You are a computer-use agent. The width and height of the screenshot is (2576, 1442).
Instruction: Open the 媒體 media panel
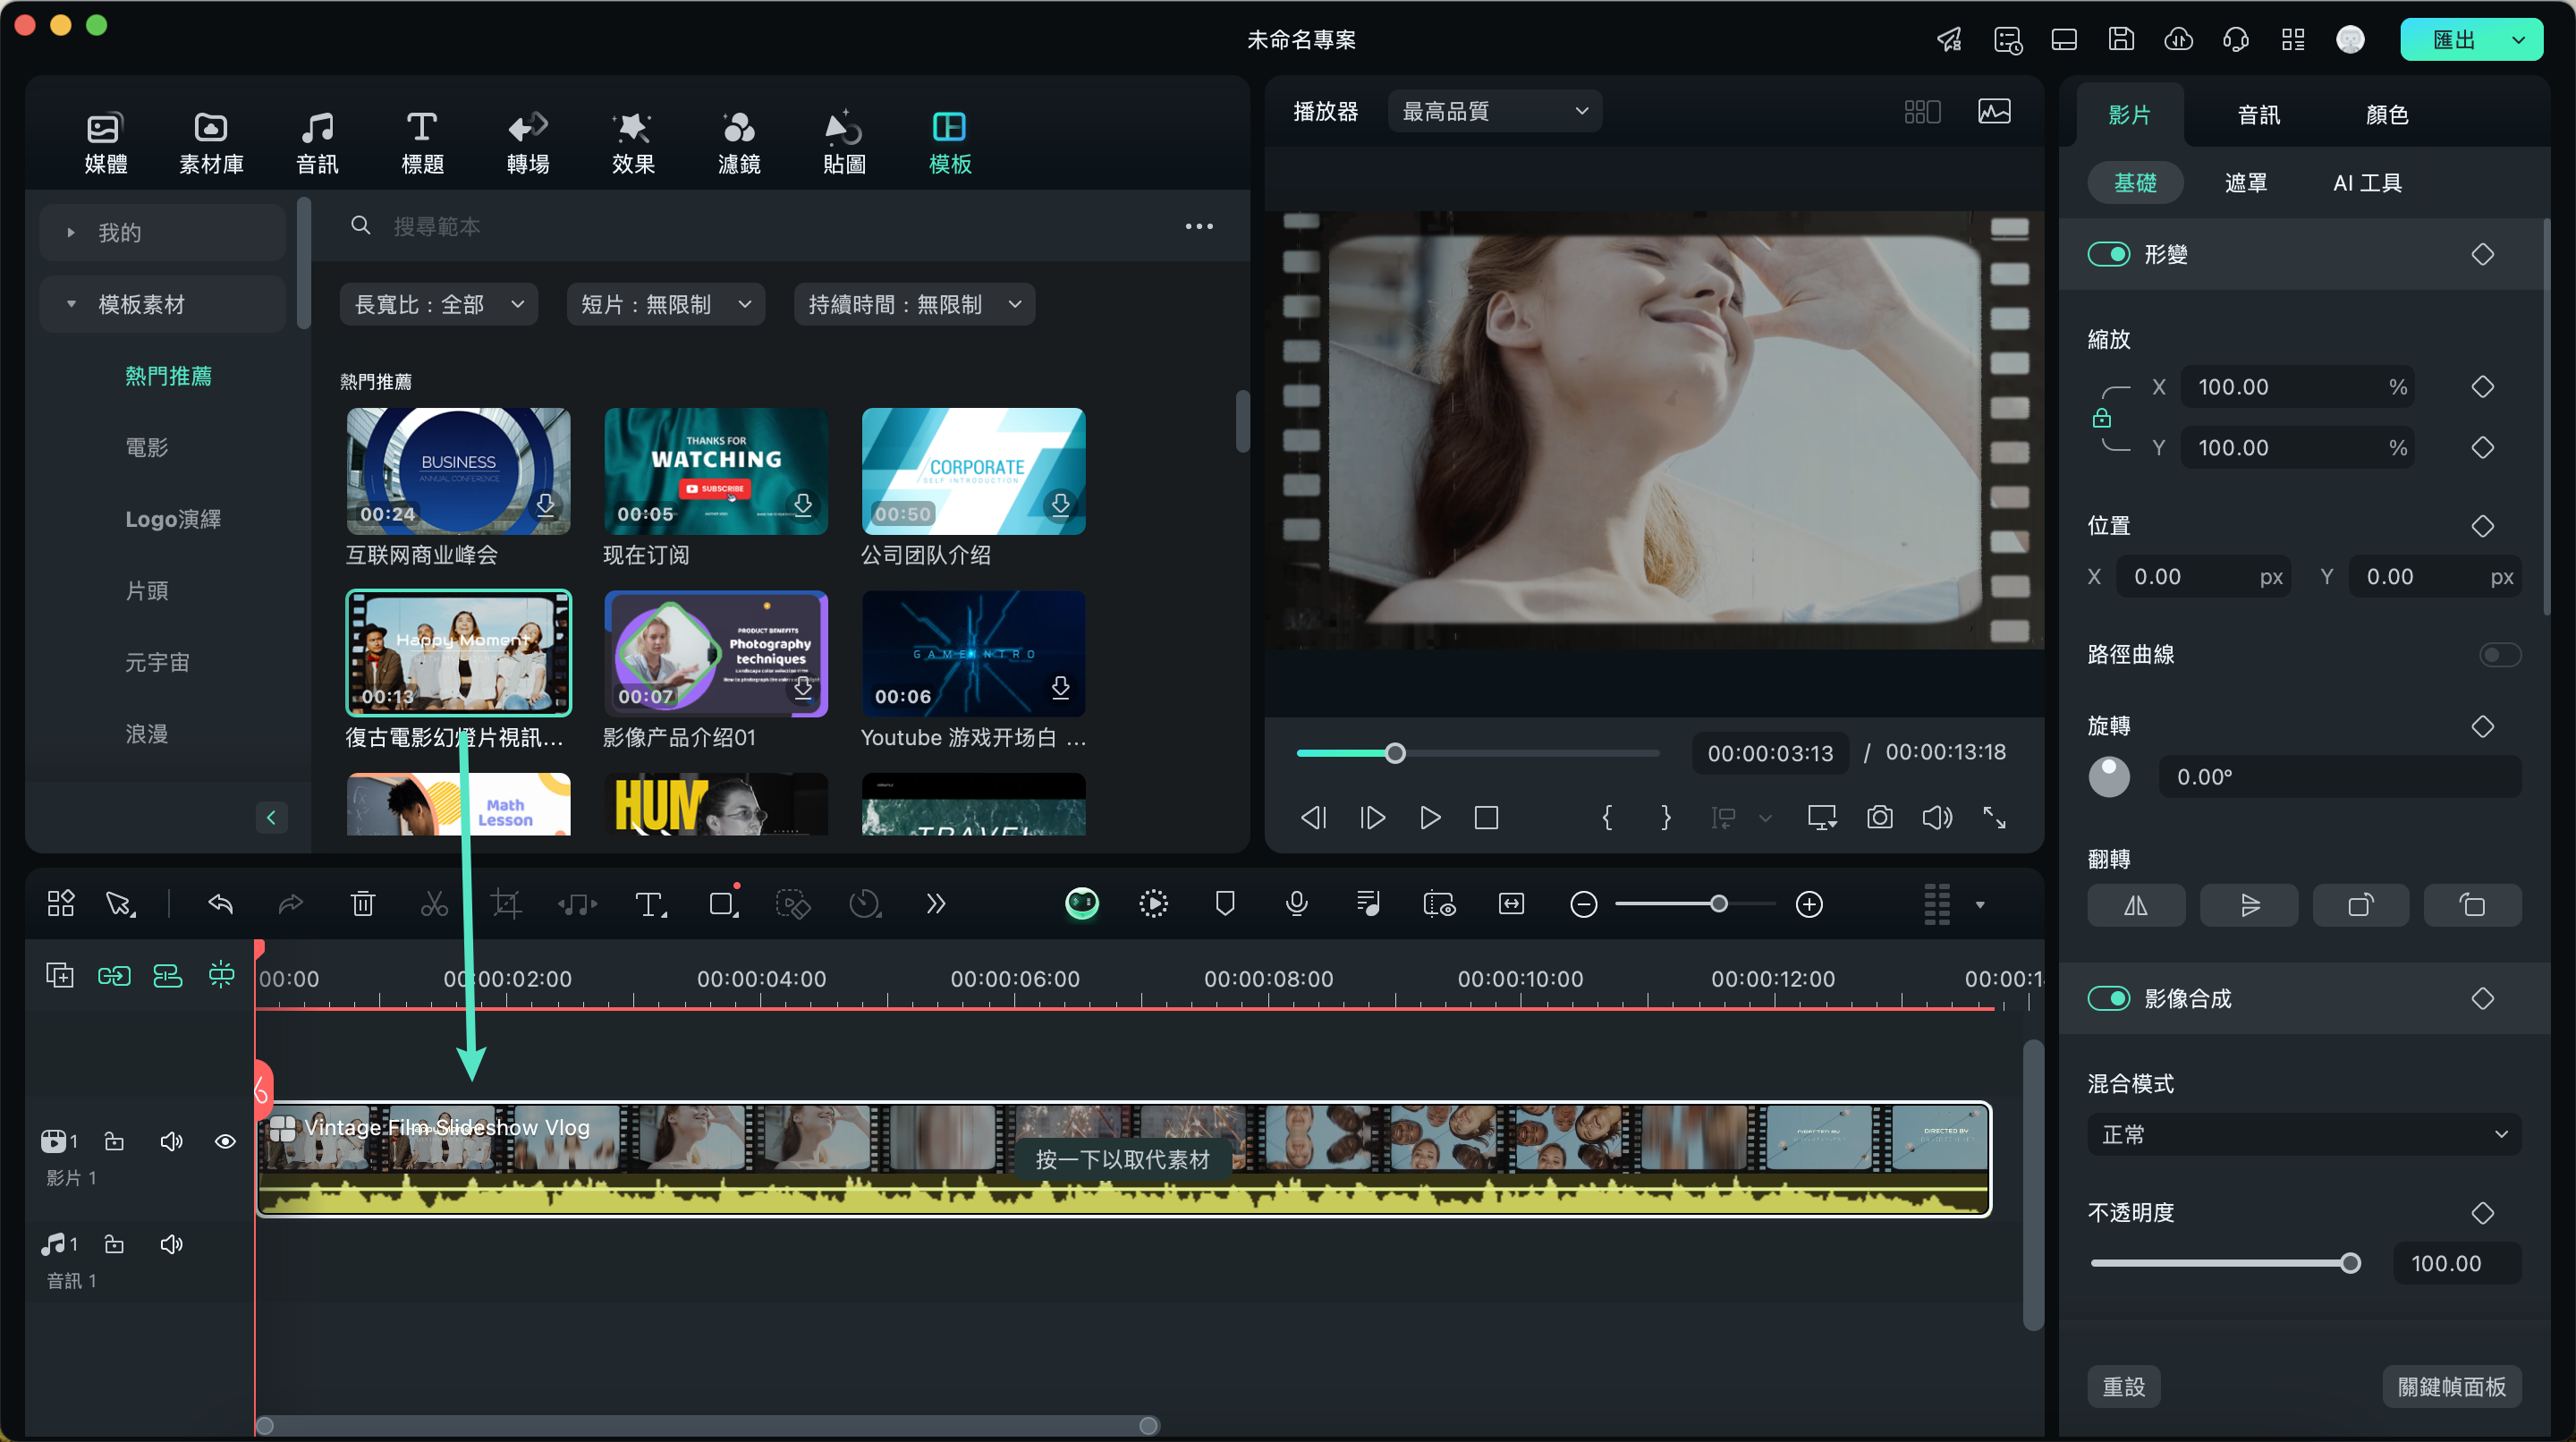click(105, 143)
